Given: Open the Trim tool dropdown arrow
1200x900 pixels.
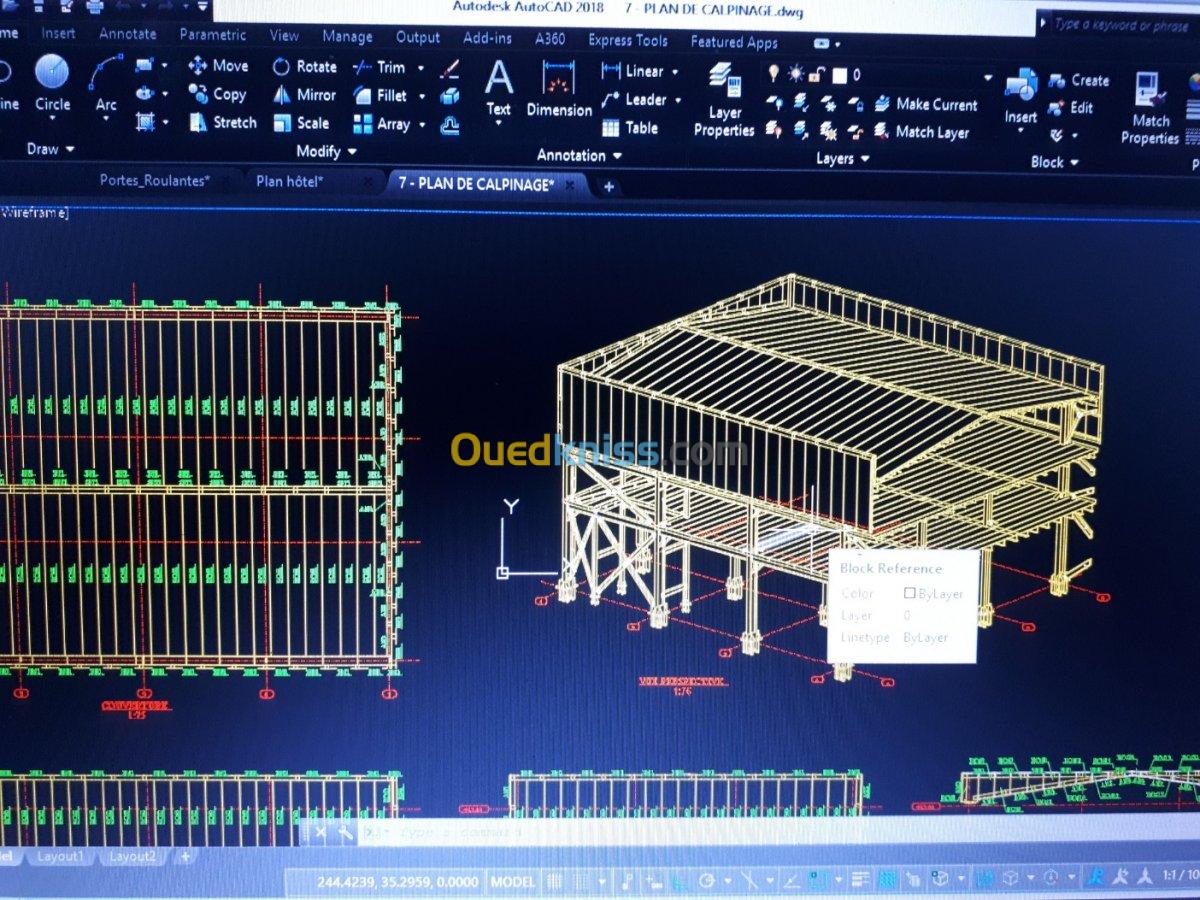Looking at the screenshot, I should [420, 69].
